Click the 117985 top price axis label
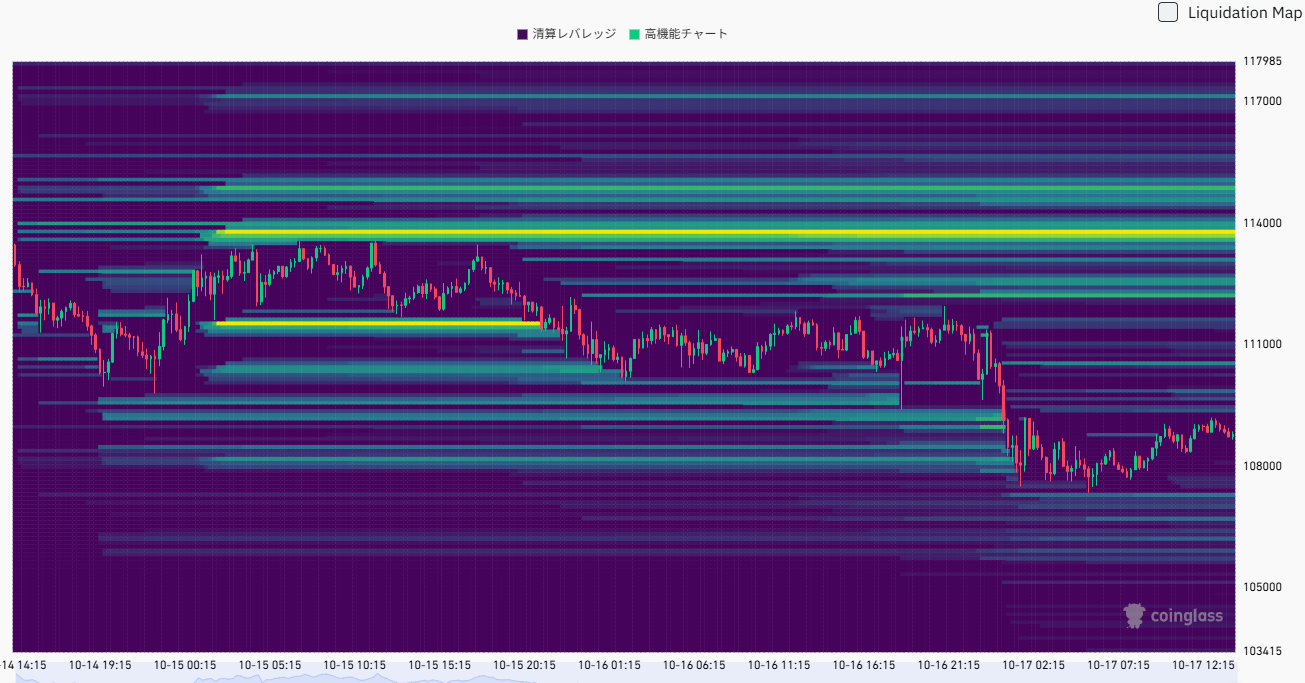Image resolution: width=1305 pixels, height=683 pixels. coord(1262,61)
